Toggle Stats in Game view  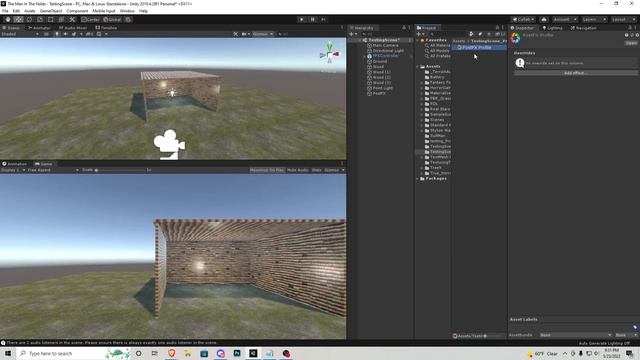[316, 170]
